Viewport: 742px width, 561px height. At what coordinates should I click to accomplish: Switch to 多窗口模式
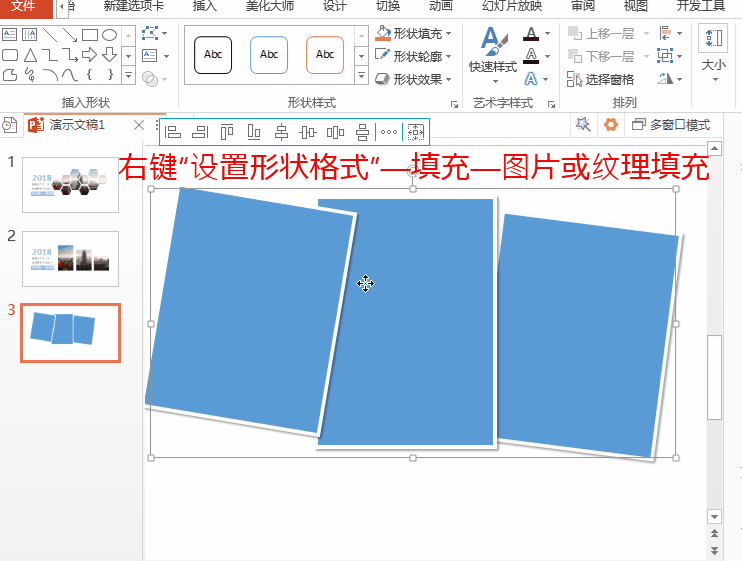point(671,125)
